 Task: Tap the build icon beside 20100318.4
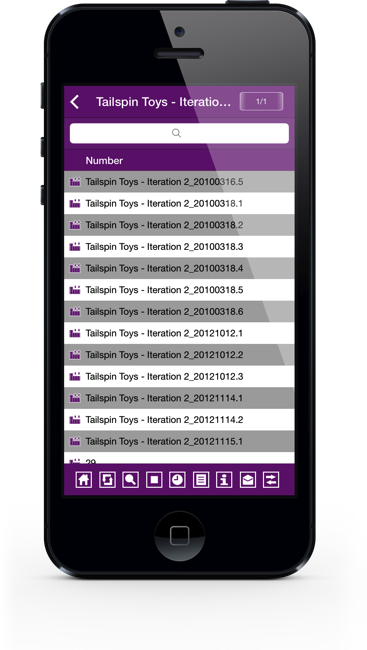75,268
